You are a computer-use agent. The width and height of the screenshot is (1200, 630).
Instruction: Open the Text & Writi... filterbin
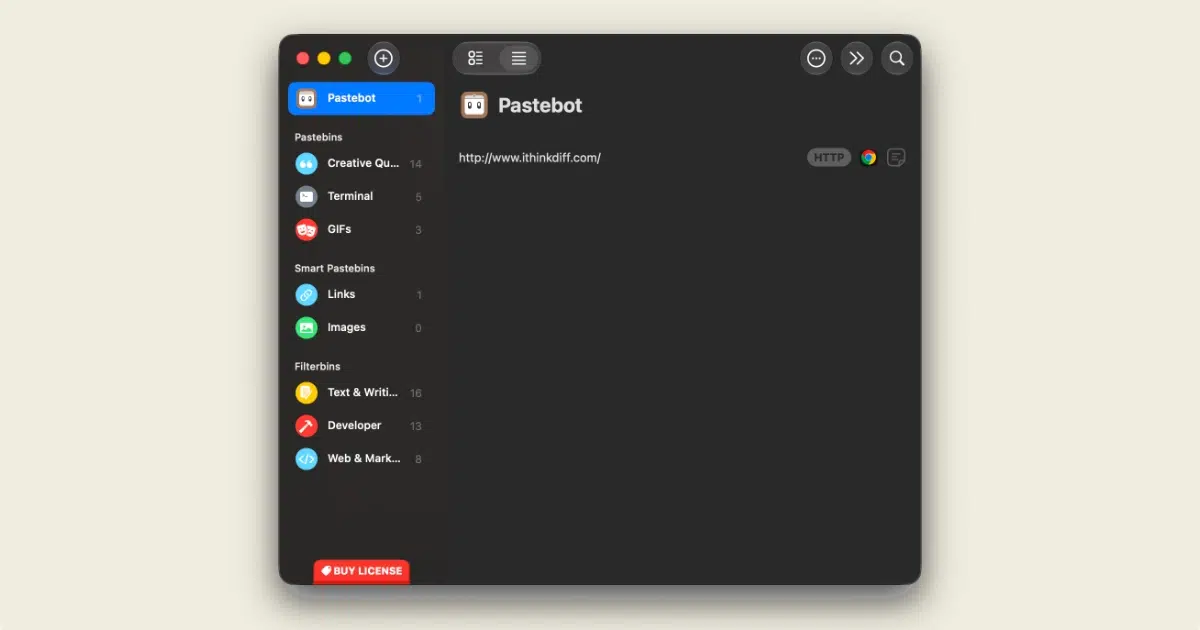click(x=361, y=392)
